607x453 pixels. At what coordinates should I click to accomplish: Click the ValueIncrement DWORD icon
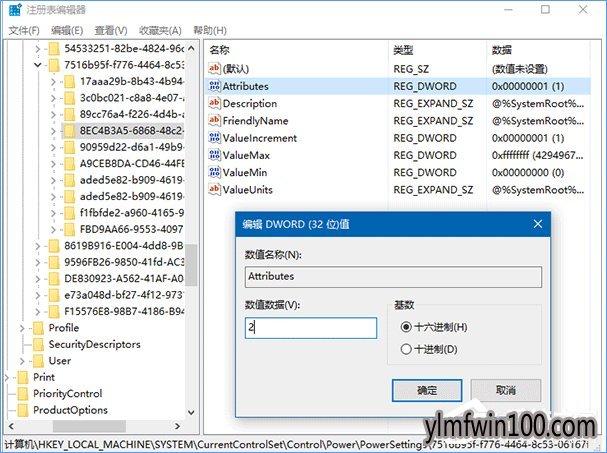(214, 137)
